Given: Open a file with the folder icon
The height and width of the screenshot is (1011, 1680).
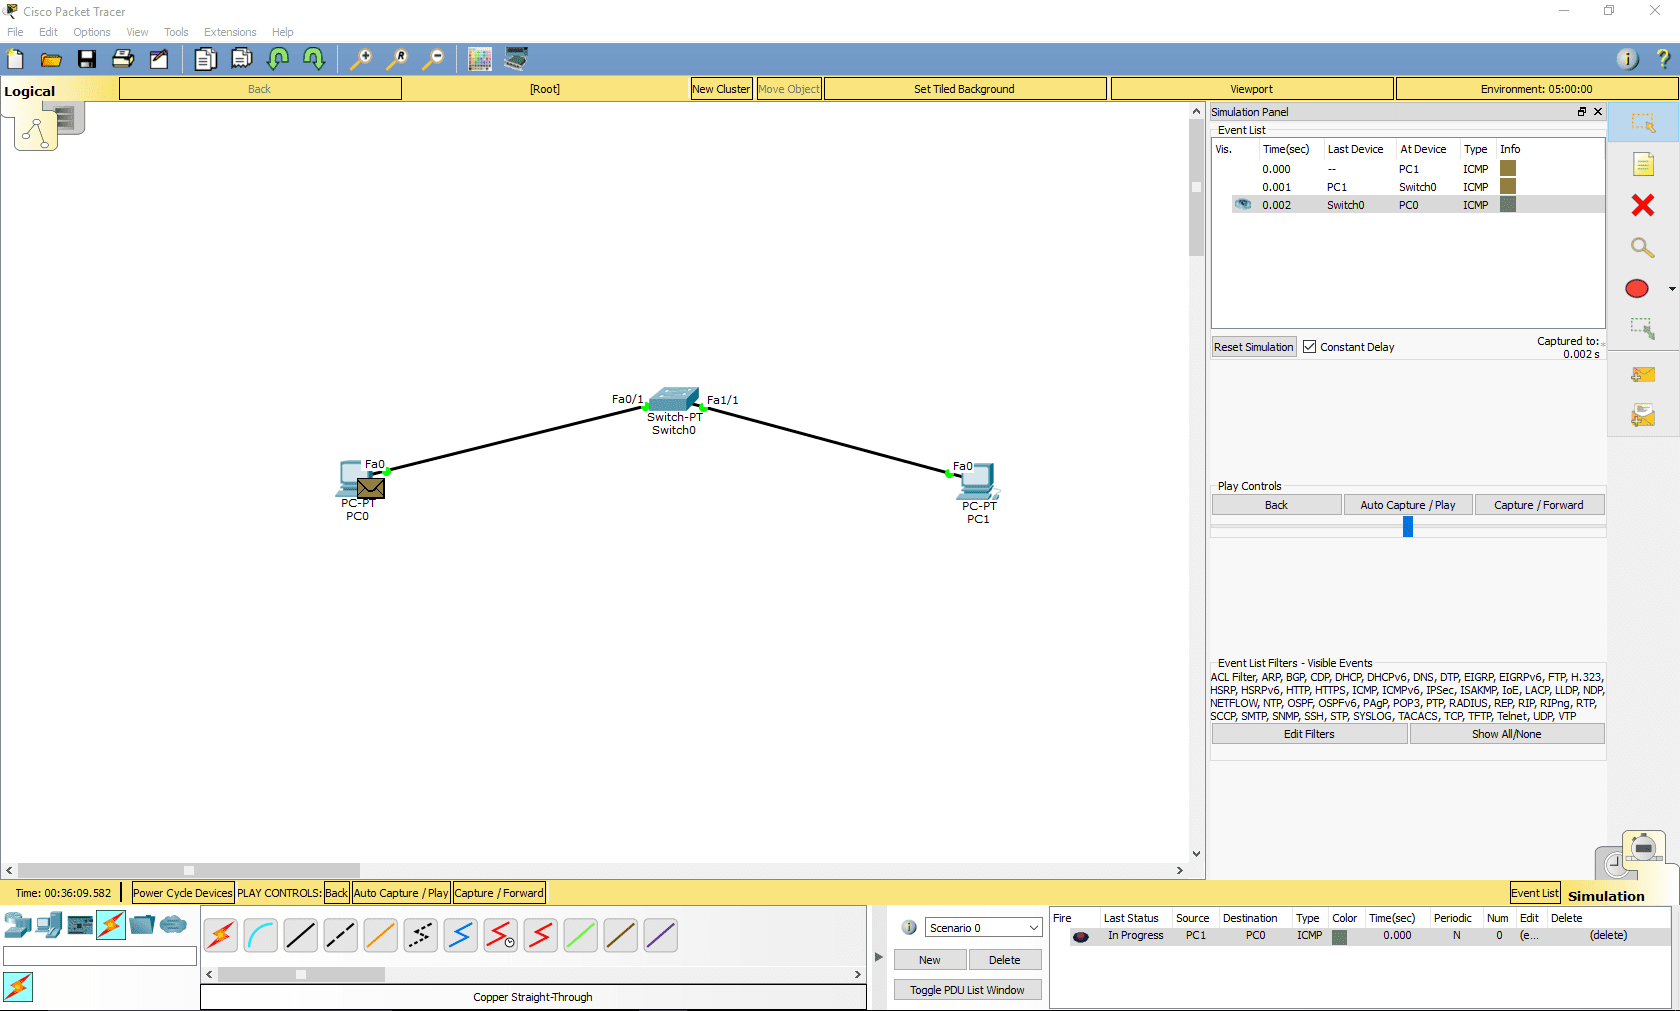Looking at the screenshot, I should tap(51, 59).
